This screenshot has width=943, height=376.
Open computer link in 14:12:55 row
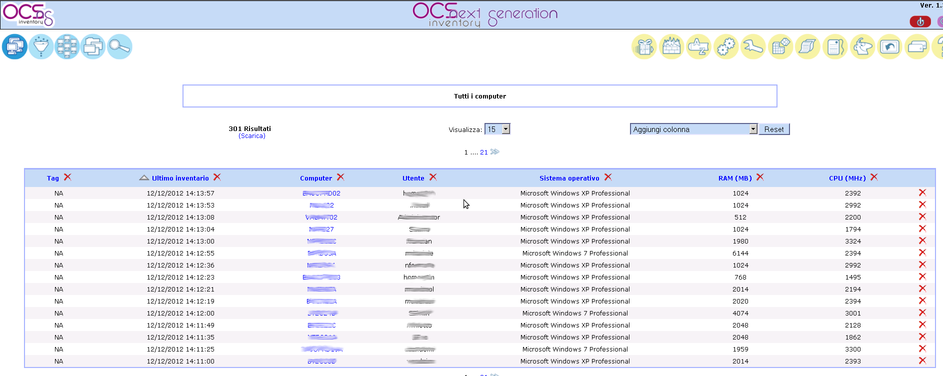321,253
